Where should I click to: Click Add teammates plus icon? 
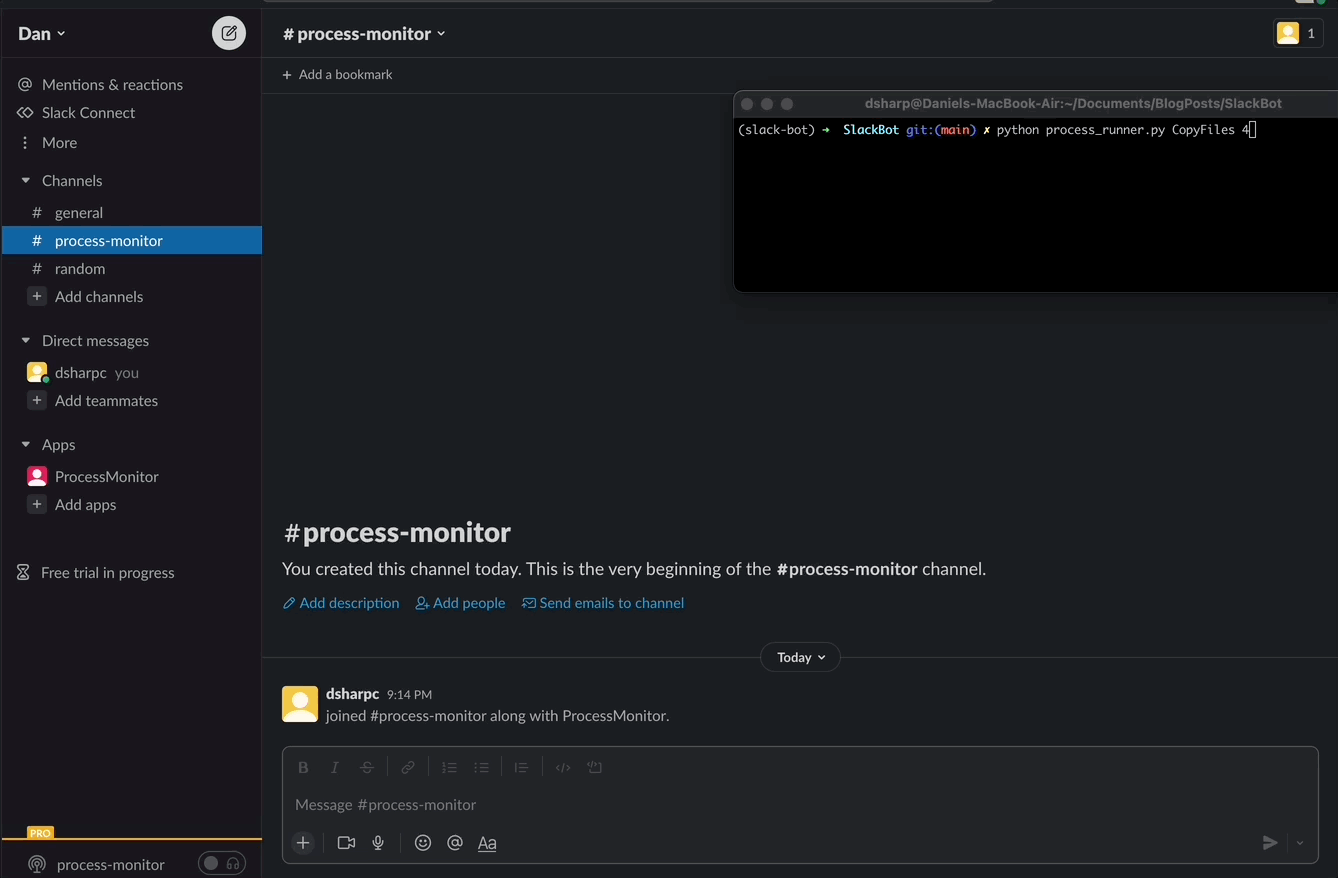(37, 401)
